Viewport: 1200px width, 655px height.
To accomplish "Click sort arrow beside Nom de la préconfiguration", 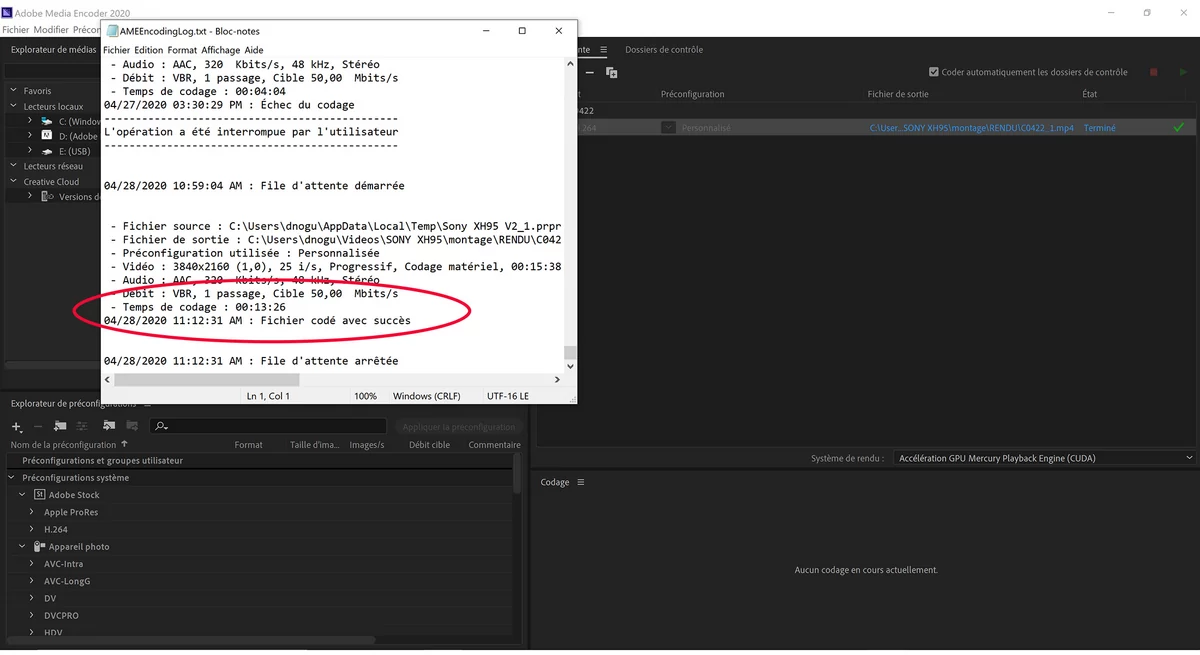I will (124, 444).
